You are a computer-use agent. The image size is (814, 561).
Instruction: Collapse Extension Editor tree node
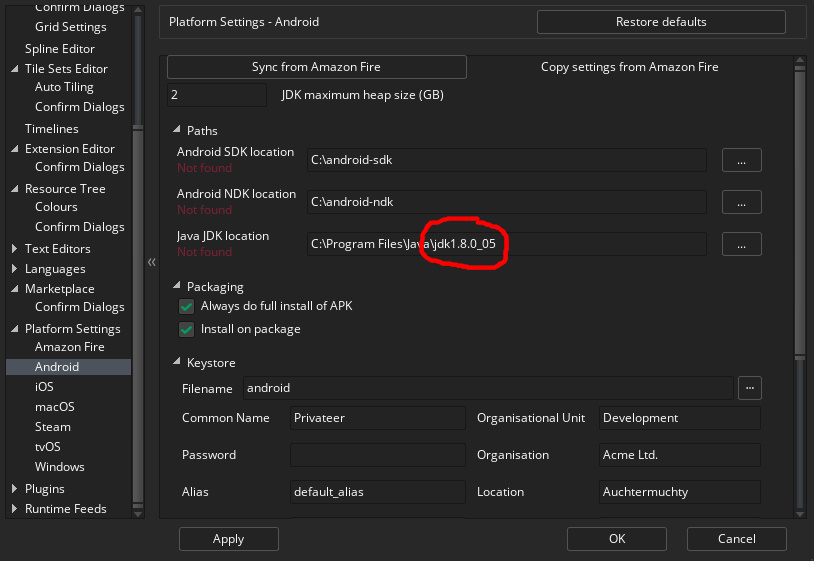pos(15,149)
